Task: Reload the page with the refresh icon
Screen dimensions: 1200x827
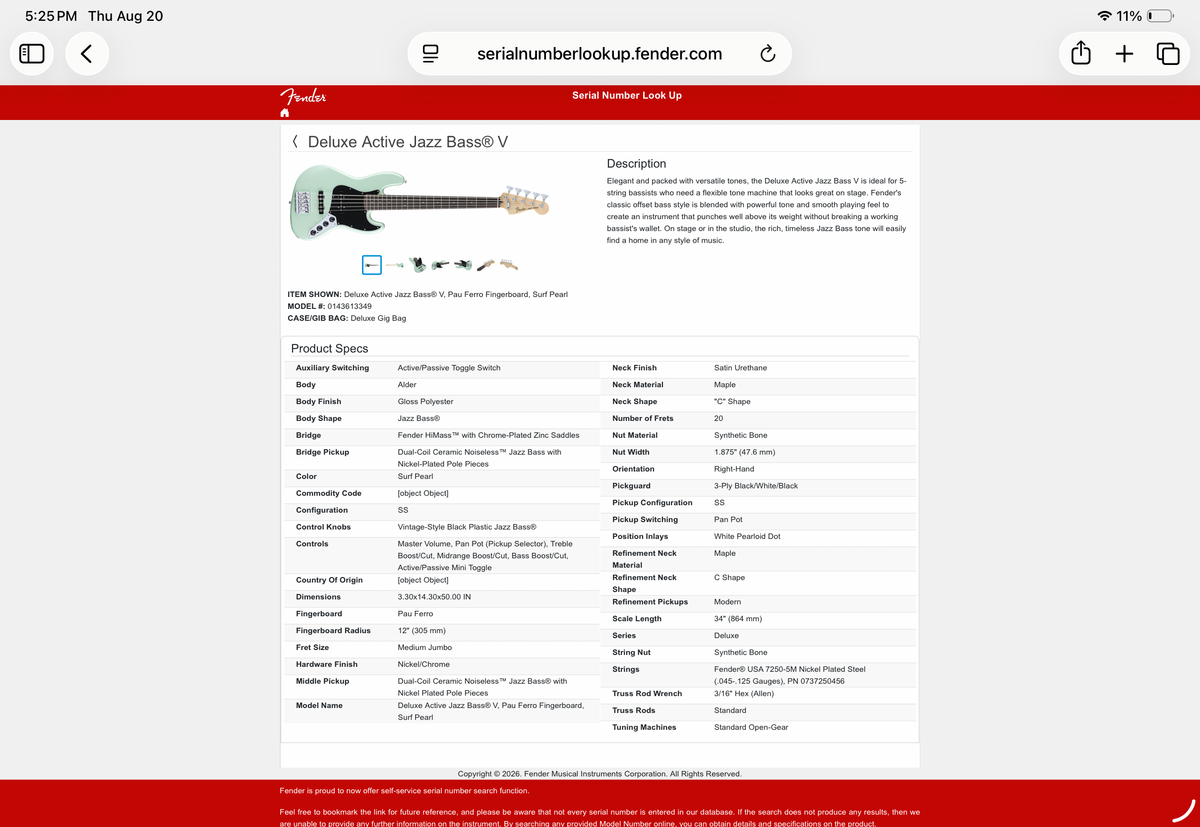Action: point(768,54)
